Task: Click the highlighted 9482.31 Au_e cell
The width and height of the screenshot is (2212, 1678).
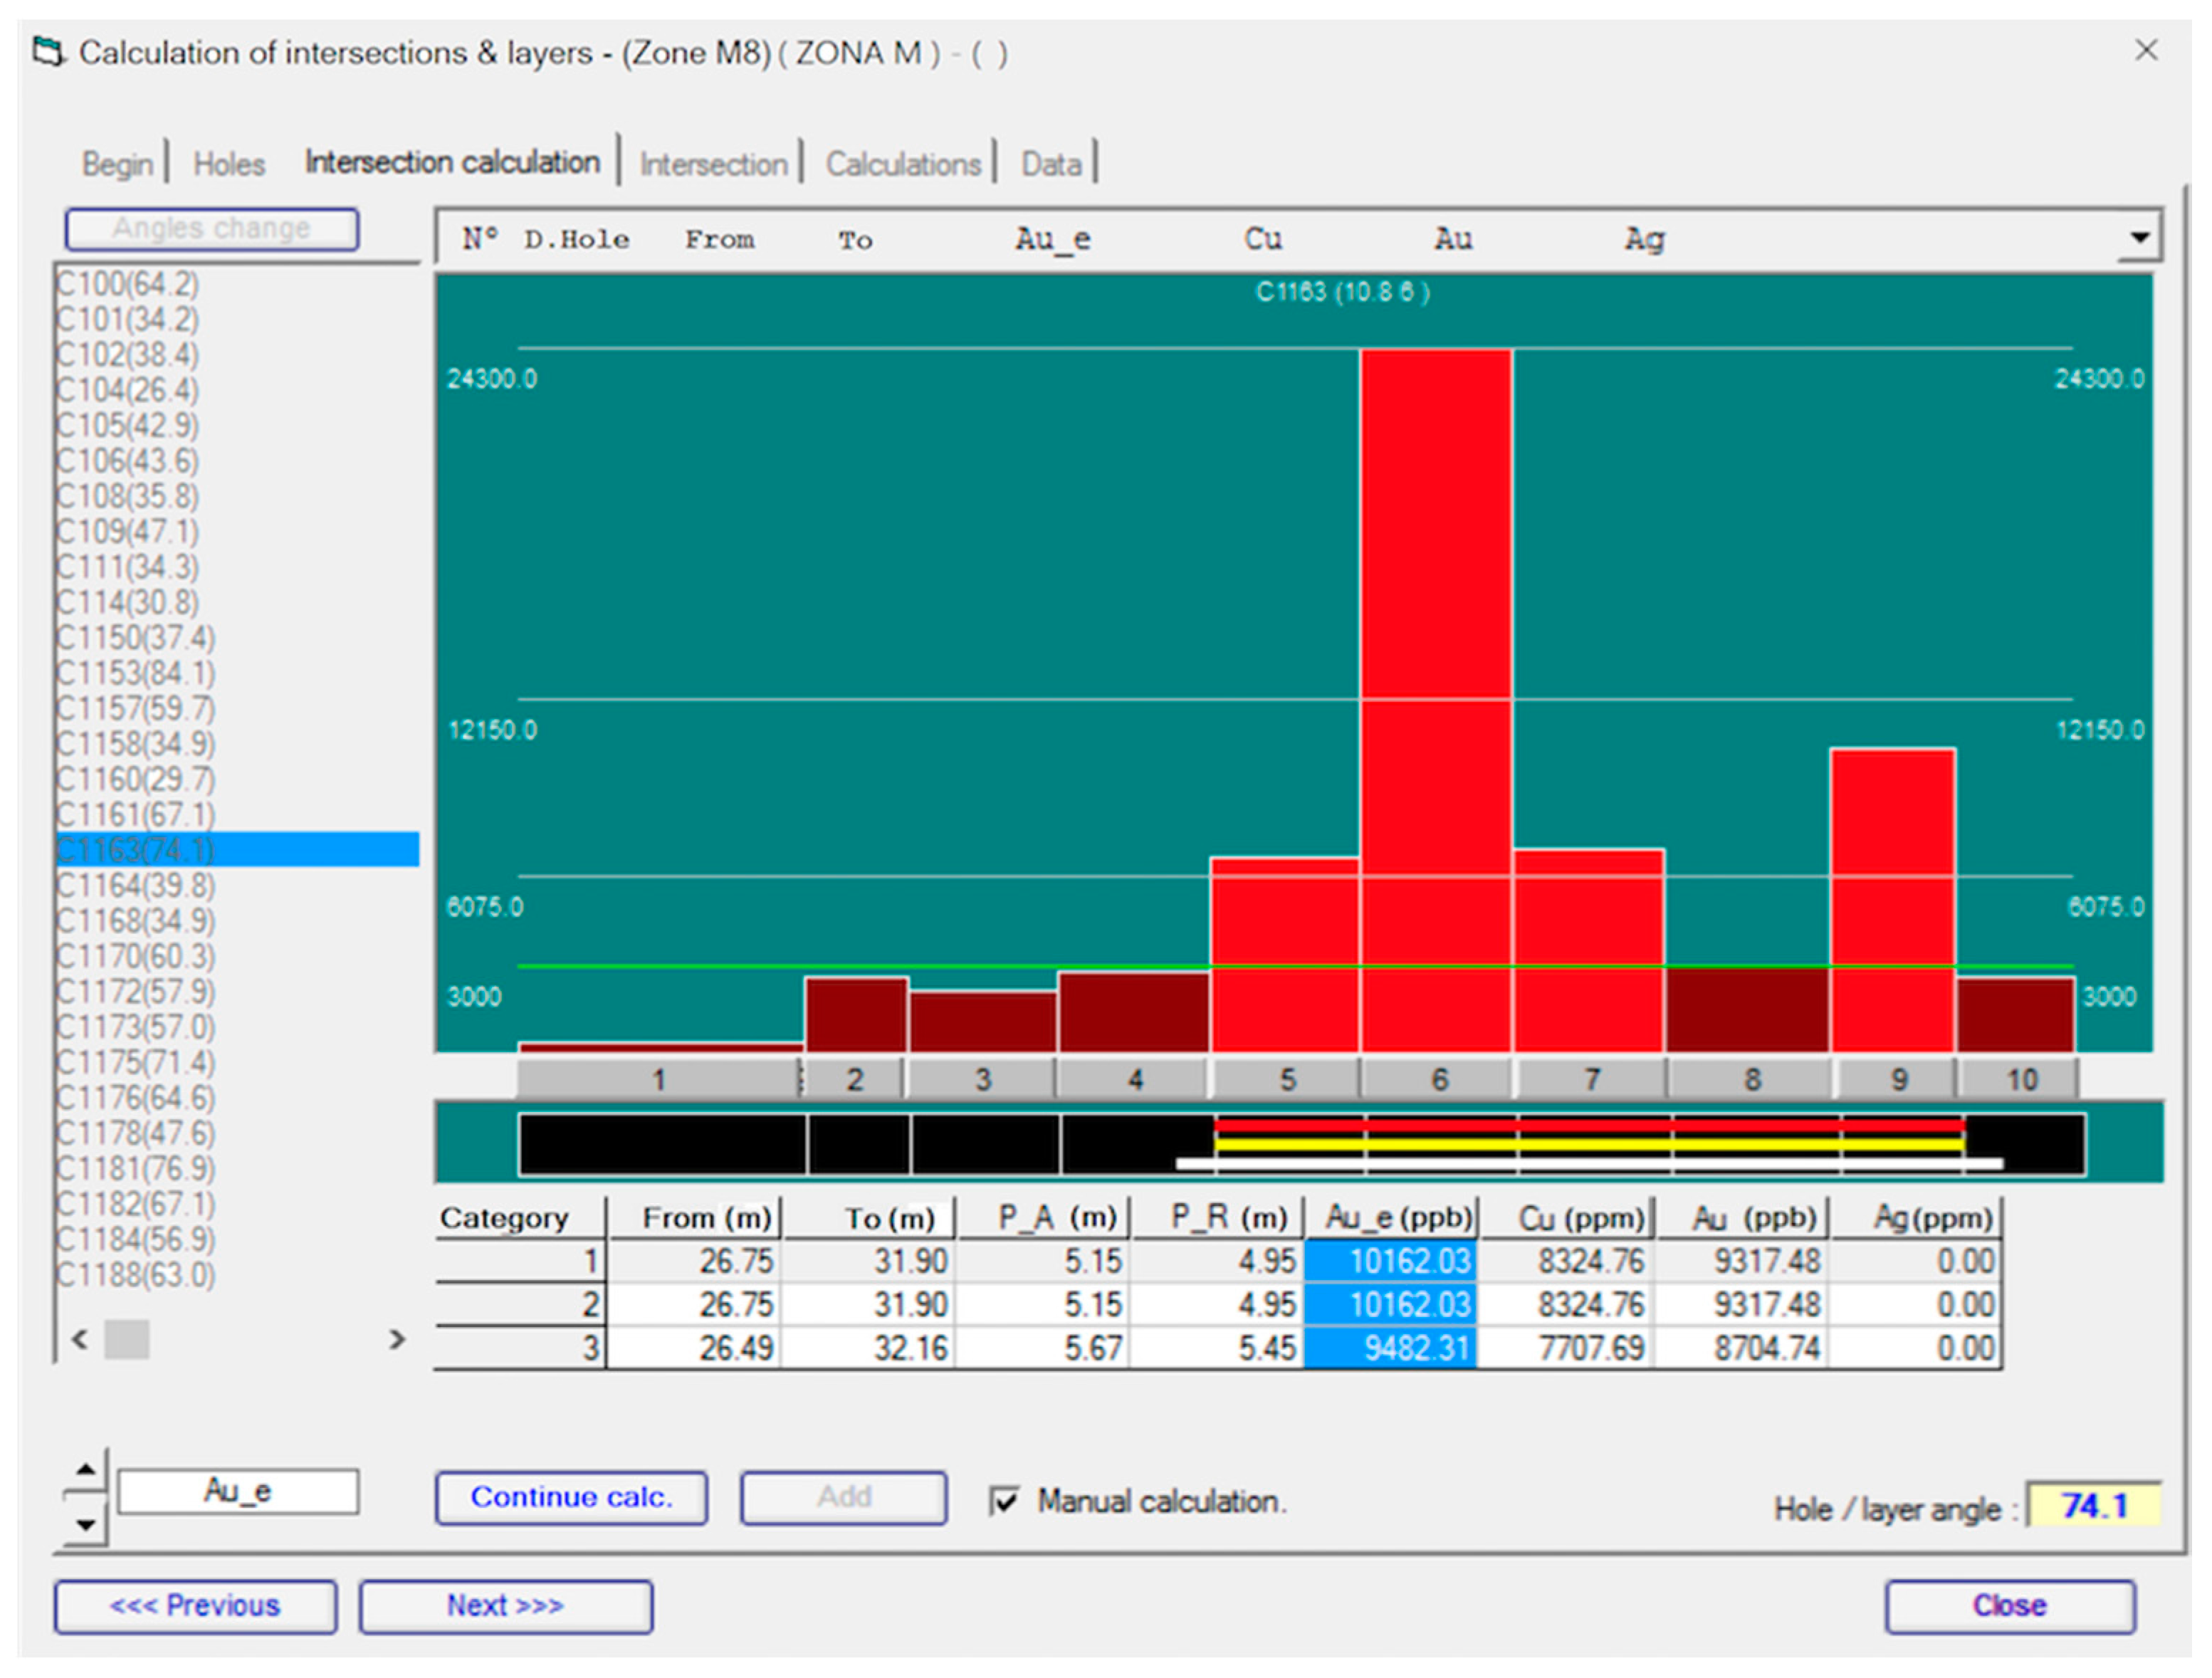Action: (x=1391, y=1348)
